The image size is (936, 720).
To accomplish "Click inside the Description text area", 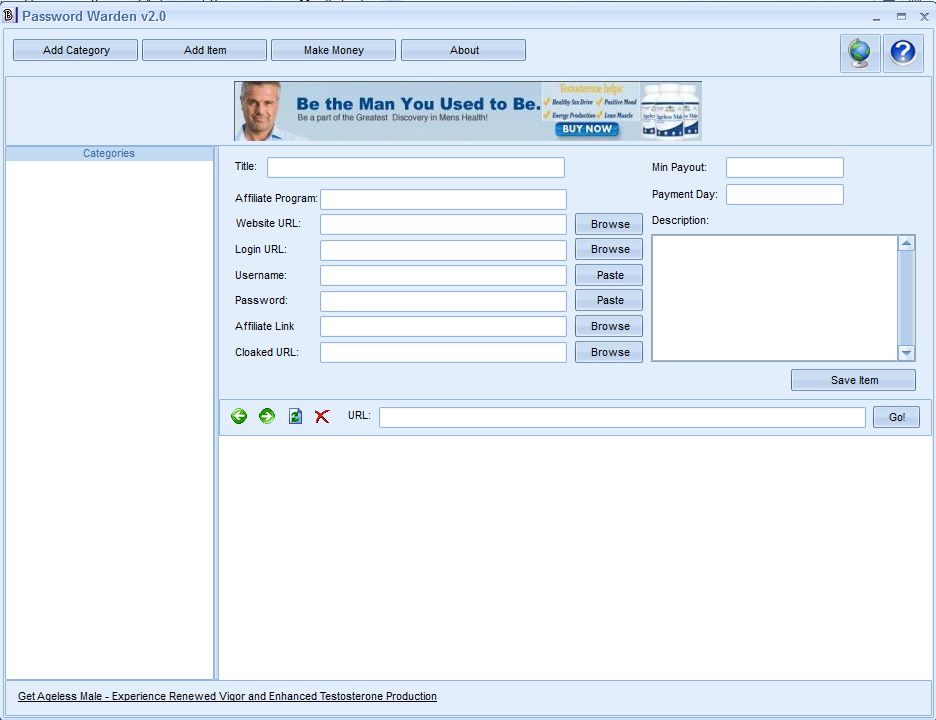I will click(x=775, y=298).
